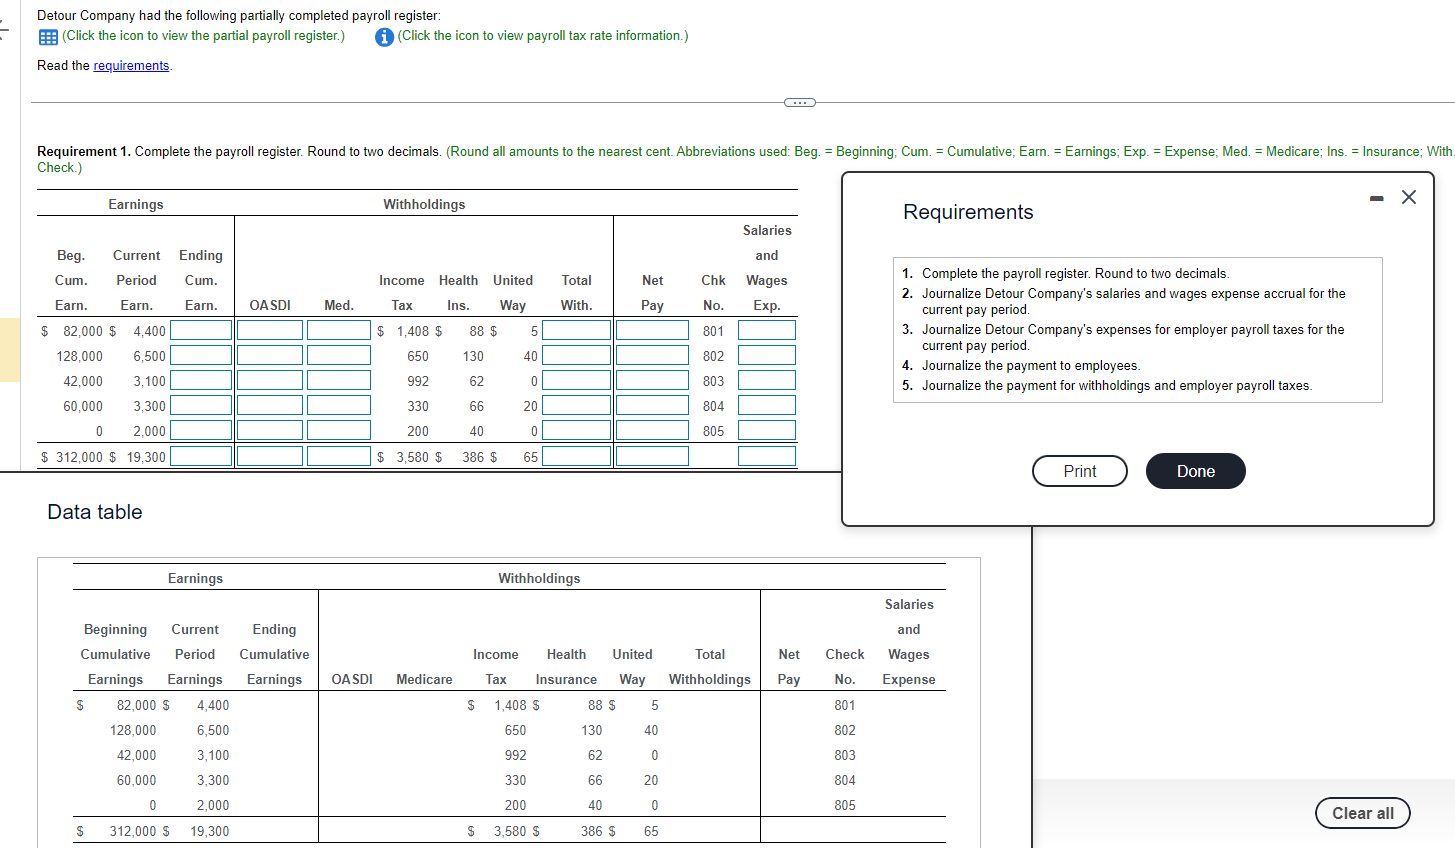Open the partial payroll register table icon
This screenshot has width=1455, height=849.
coord(48,37)
